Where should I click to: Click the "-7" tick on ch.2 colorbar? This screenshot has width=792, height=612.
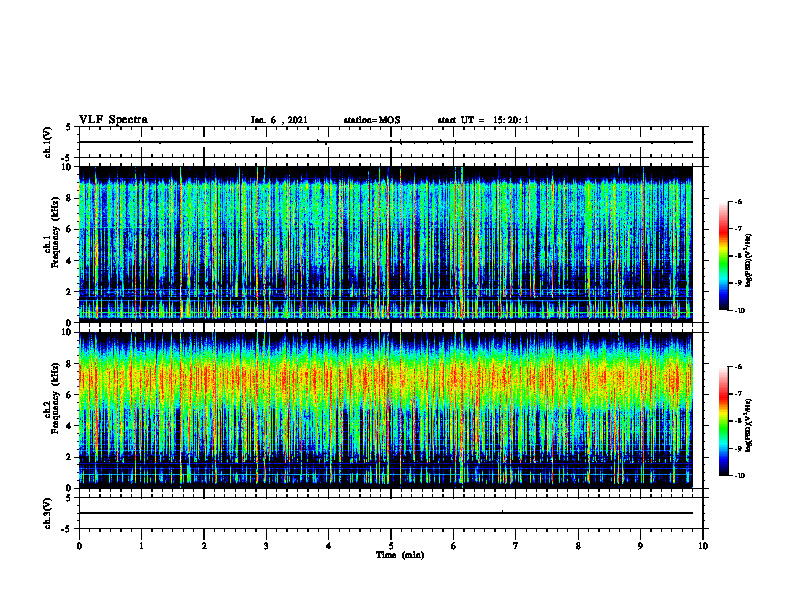tap(738, 394)
